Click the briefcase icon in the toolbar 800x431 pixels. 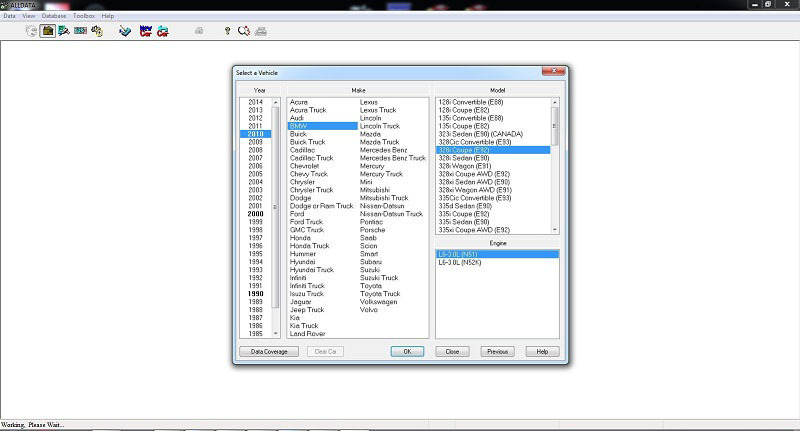click(x=48, y=31)
